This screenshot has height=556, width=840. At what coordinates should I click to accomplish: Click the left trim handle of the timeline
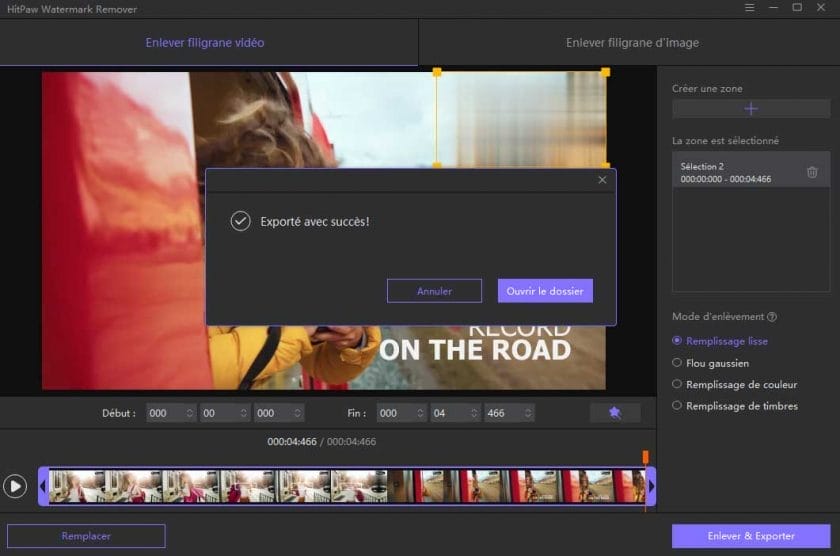(x=43, y=486)
